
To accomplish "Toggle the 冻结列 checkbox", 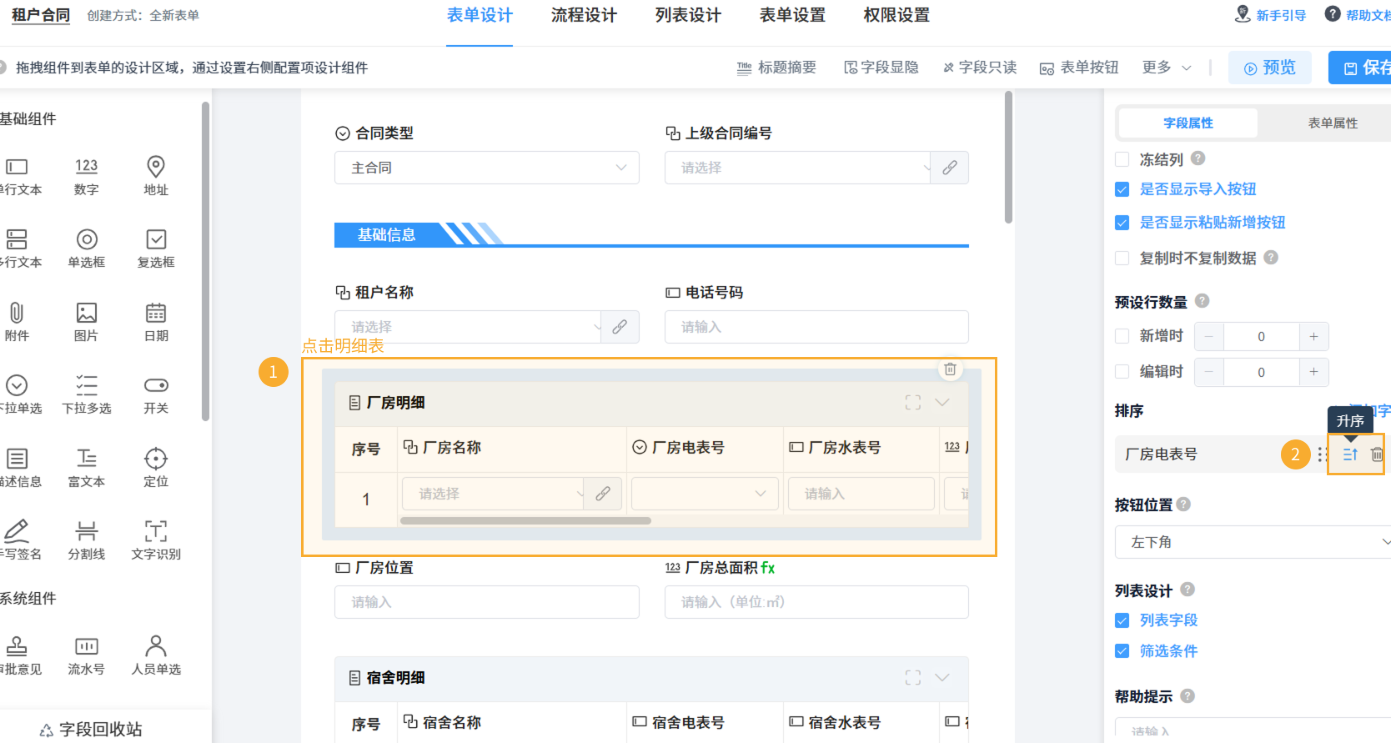I will pos(1122,159).
